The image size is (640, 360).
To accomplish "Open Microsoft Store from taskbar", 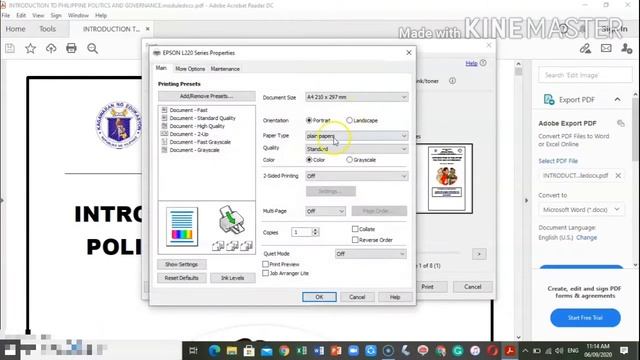I will (249, 351).
